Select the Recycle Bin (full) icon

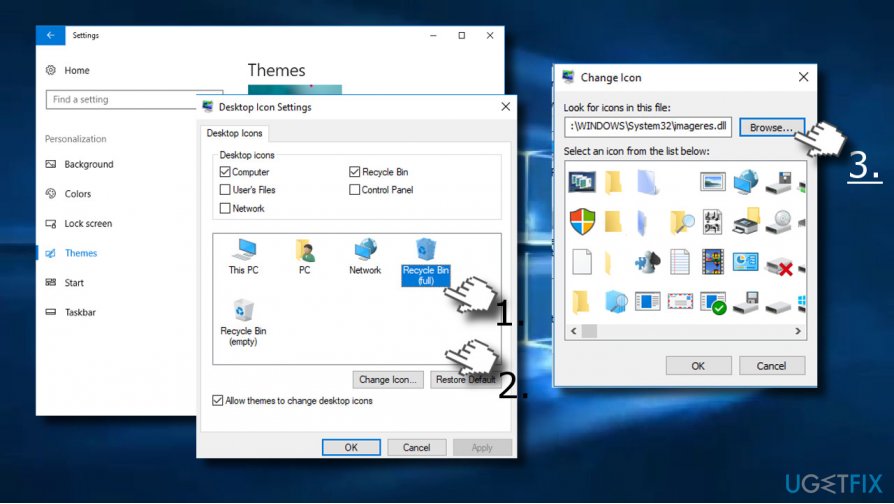click(426, 262)
